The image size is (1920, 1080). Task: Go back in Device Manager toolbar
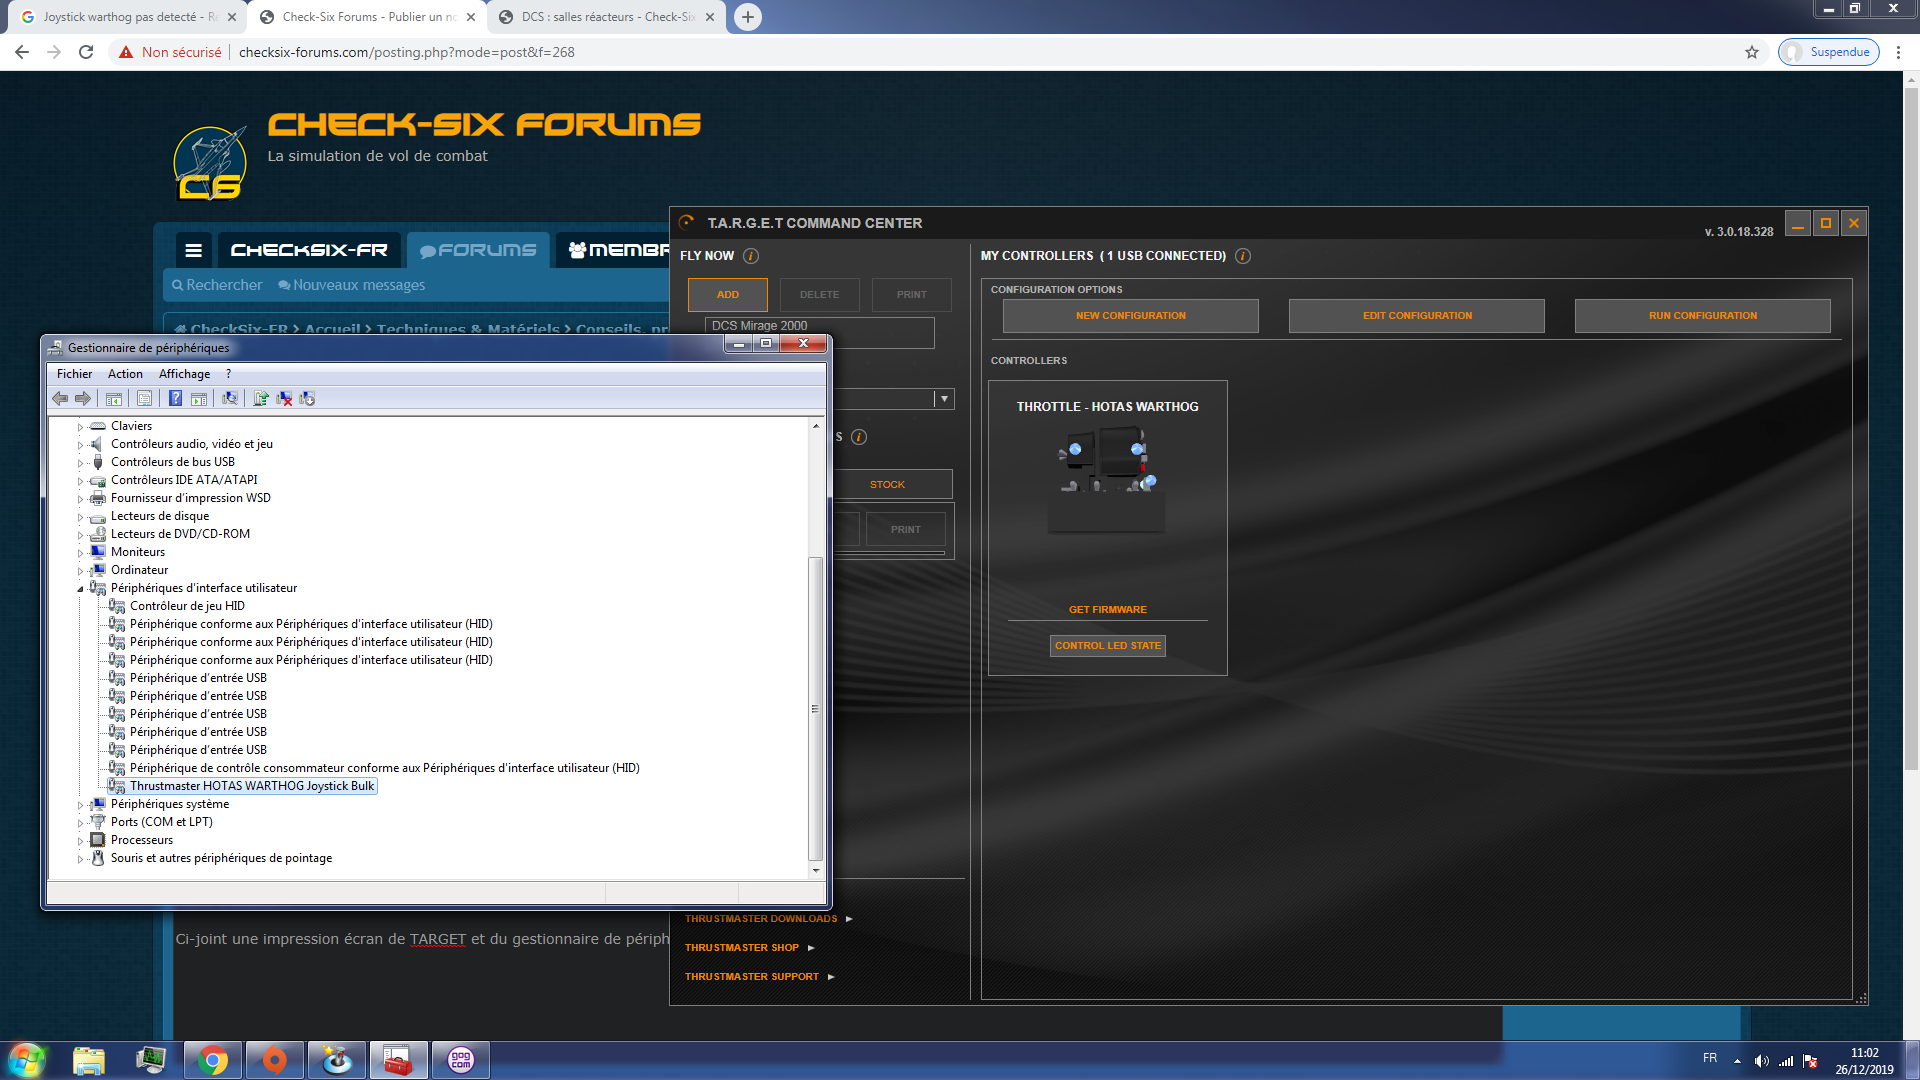coord(60,398)
